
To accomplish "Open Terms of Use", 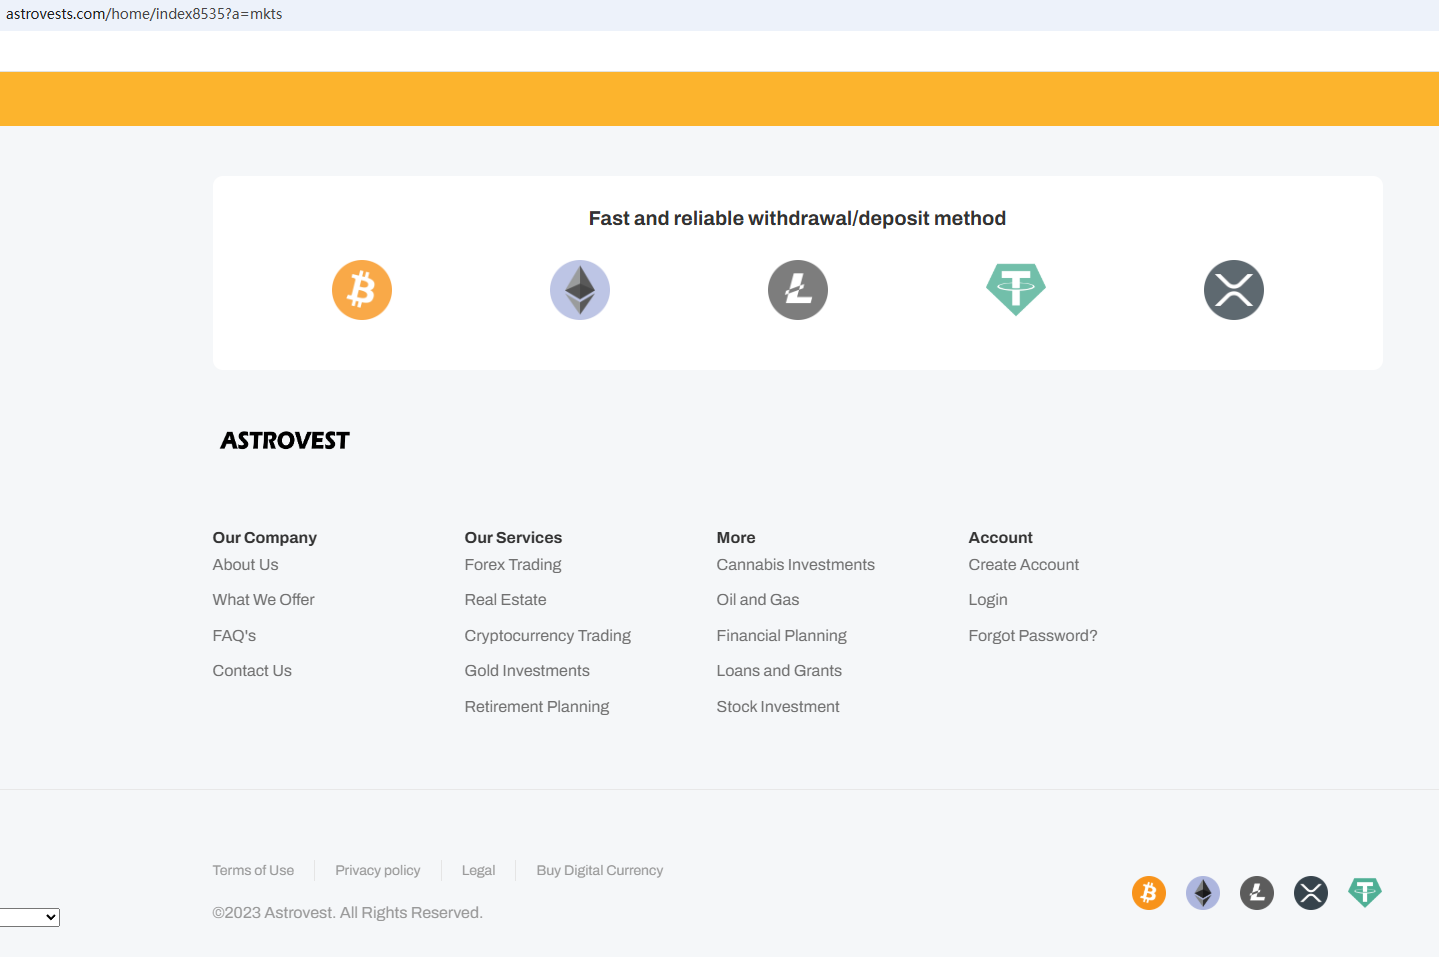I will (254, 871).
